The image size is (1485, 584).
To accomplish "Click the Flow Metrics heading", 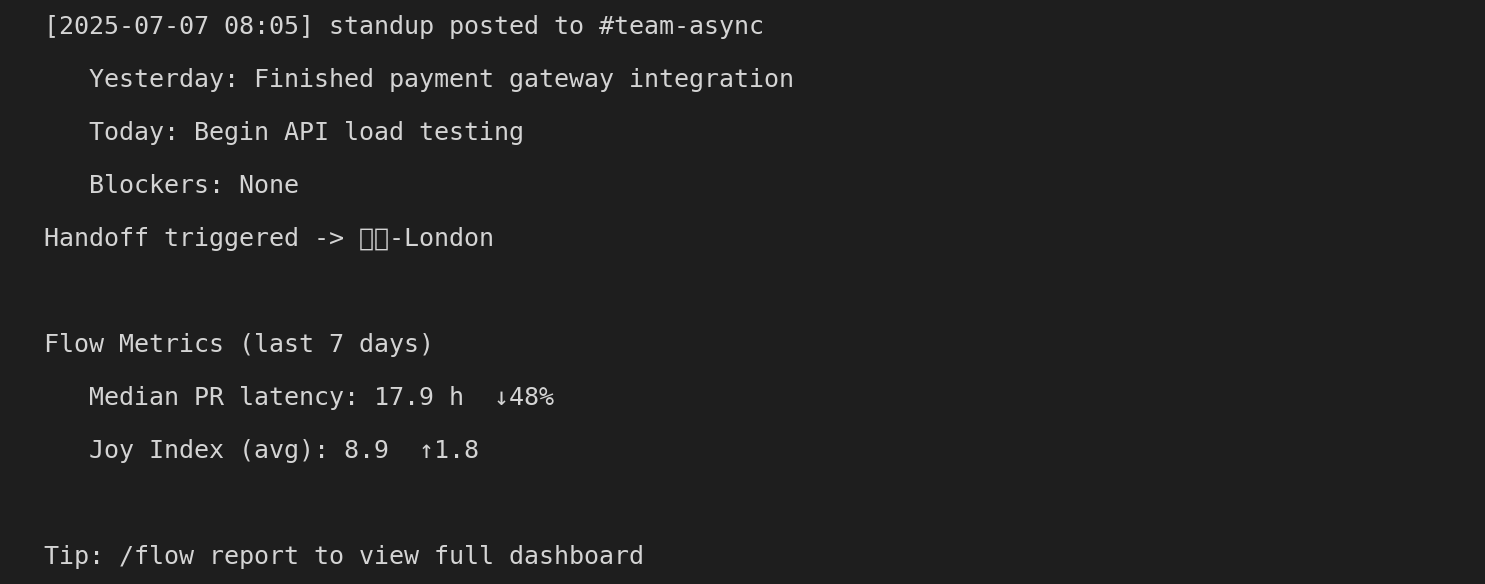I will pyautogui.click(x=134, y=345).
